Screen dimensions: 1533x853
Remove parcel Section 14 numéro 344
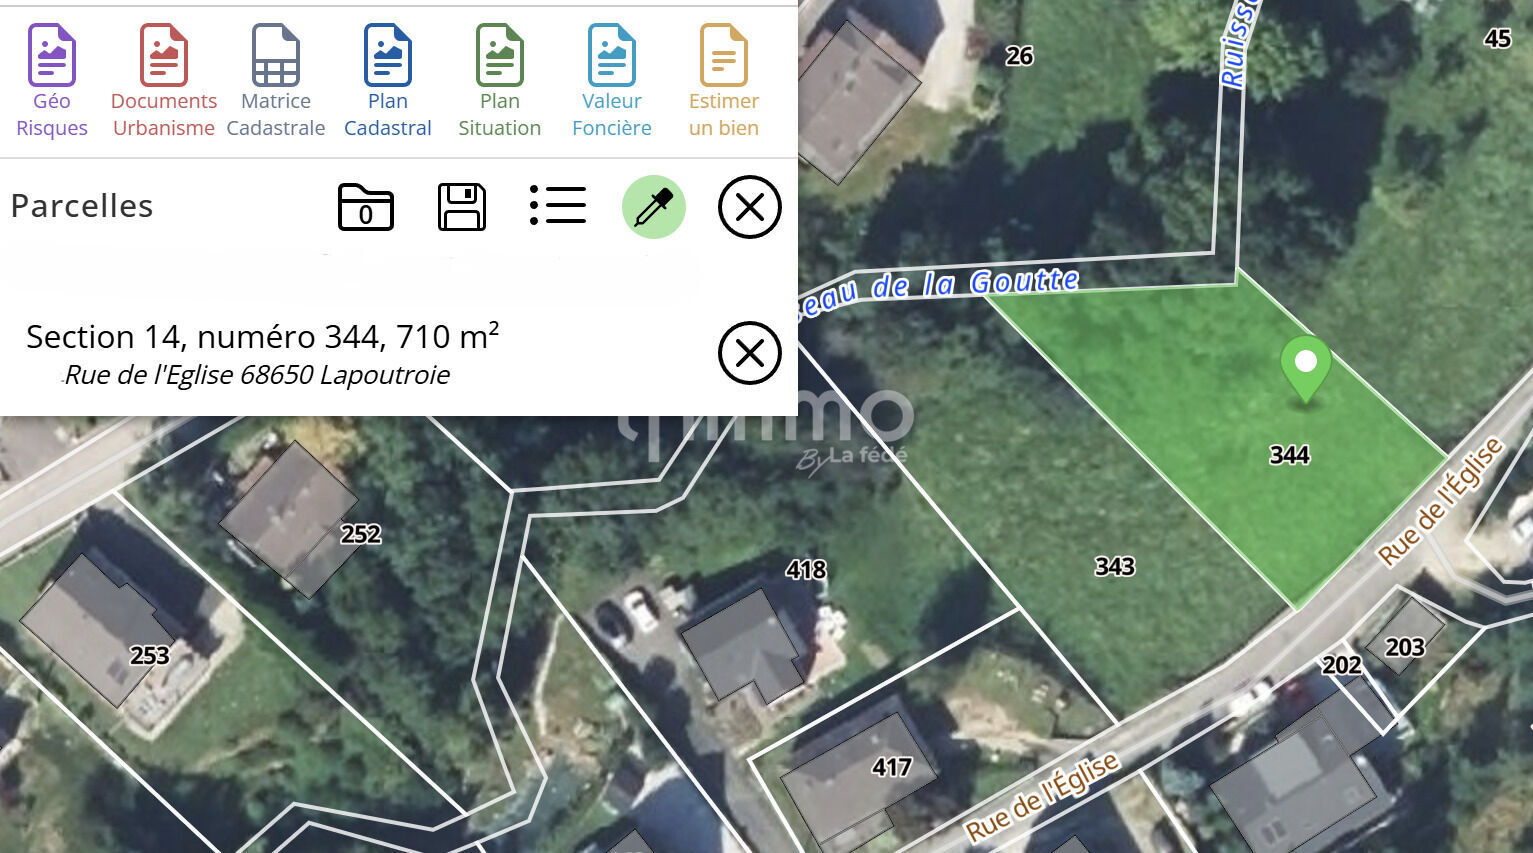[749, 353]
